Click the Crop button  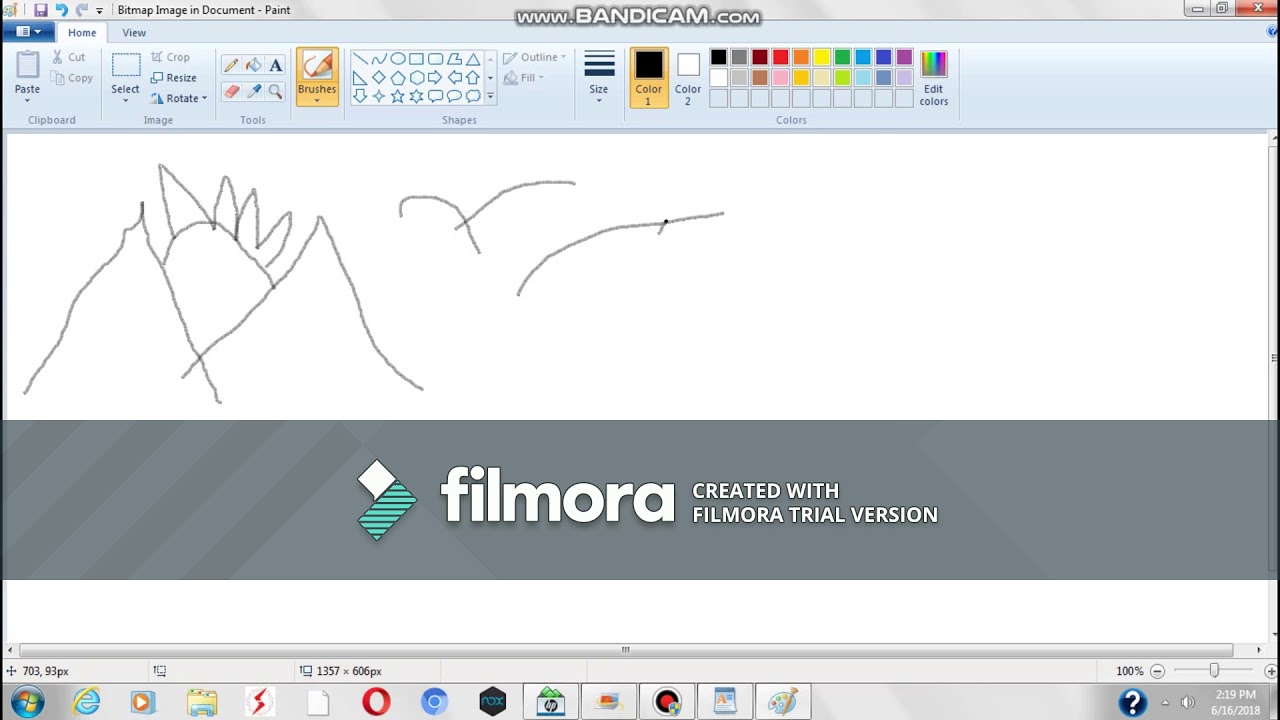[x=170, y=57]
